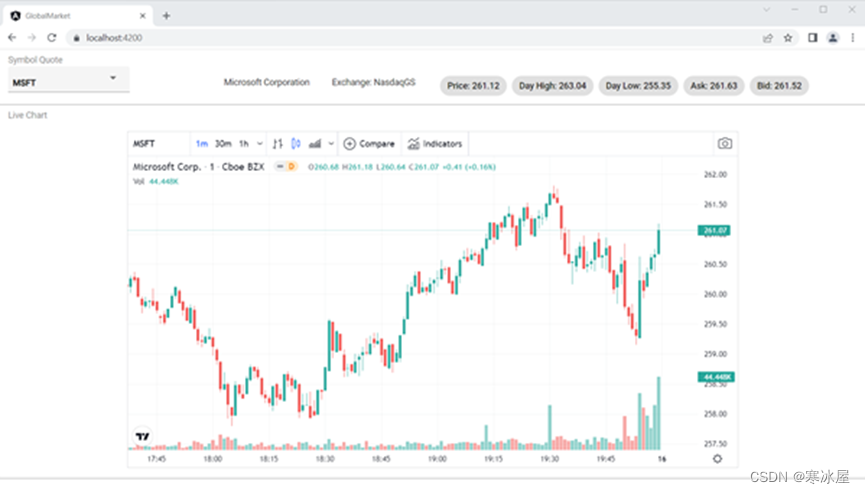Click the Microsoft Corp. chart title legend
This screenshot has height=494, width=865.
pos(199,167)
